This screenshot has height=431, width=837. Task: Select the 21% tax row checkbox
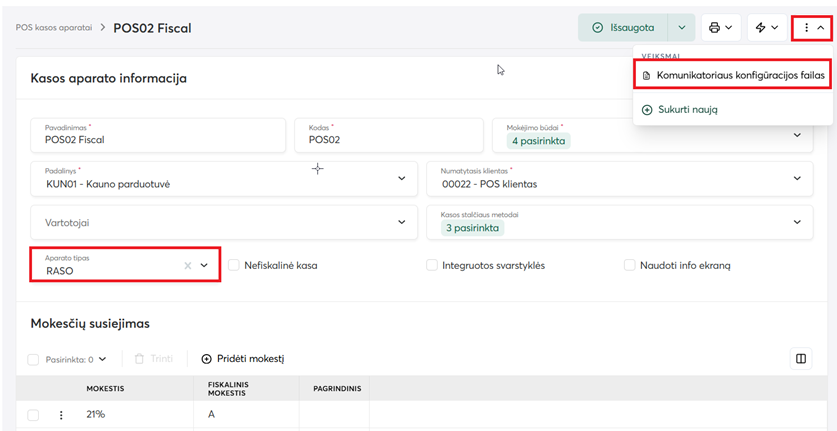tap(33, 415)
